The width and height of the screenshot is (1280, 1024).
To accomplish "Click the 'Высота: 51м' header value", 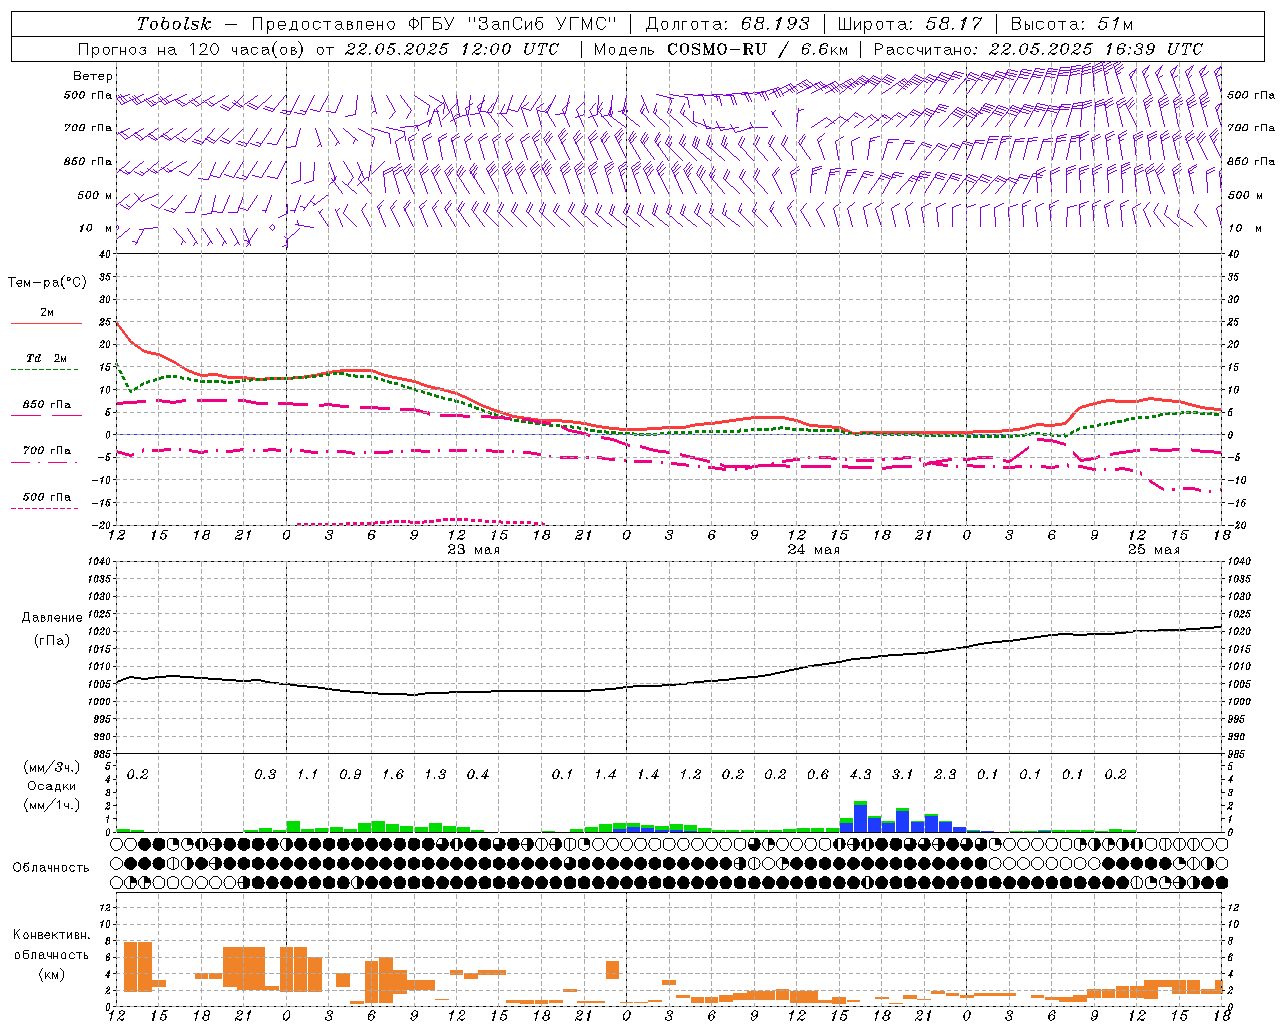I will (x=1072, y=24).
